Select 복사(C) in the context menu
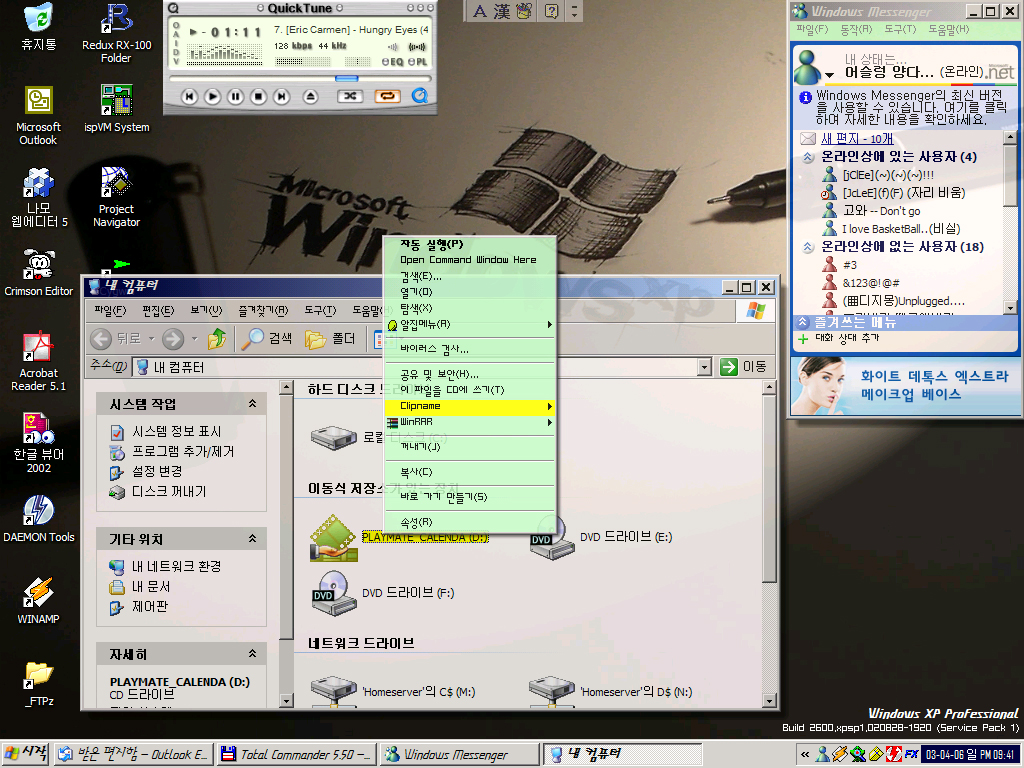 click(x=416, y=472)
